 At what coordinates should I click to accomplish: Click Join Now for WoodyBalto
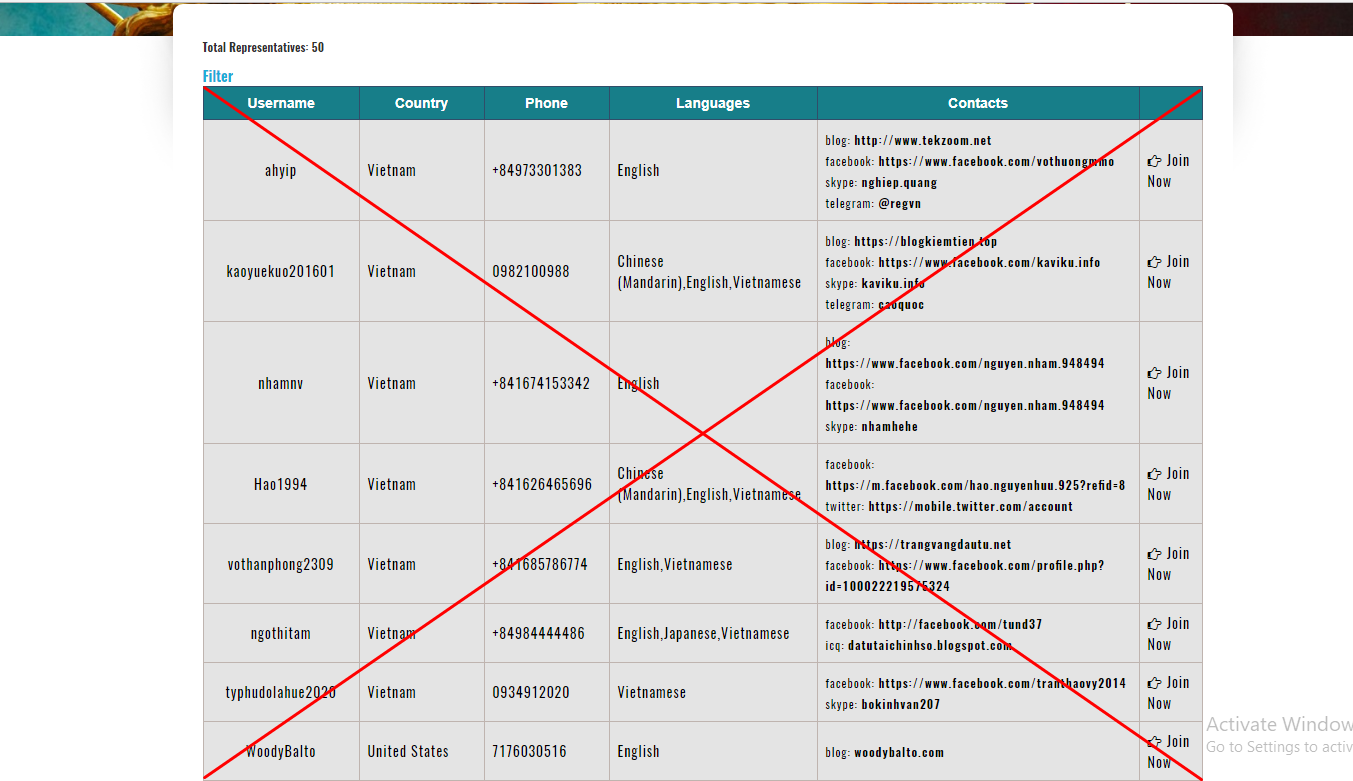pyautogui.click(x=1168, y=752)
